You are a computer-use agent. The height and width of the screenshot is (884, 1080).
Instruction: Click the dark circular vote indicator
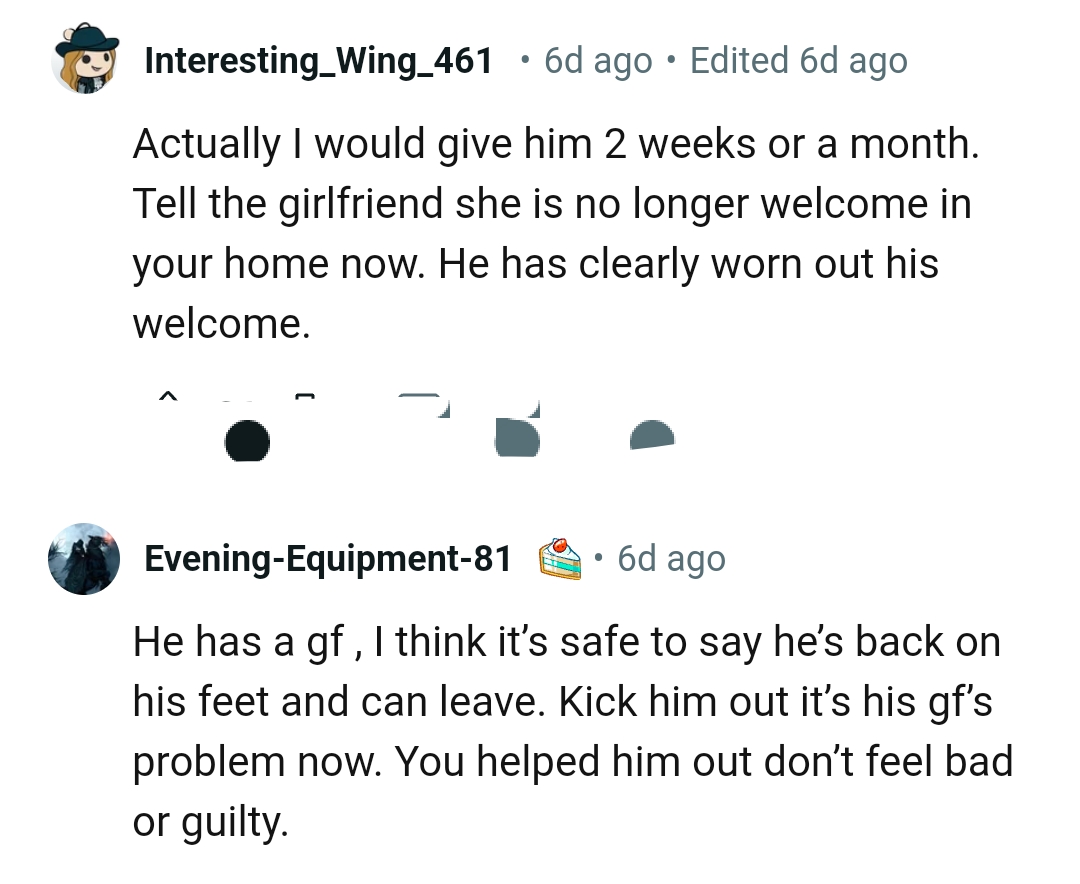[247, 440]
